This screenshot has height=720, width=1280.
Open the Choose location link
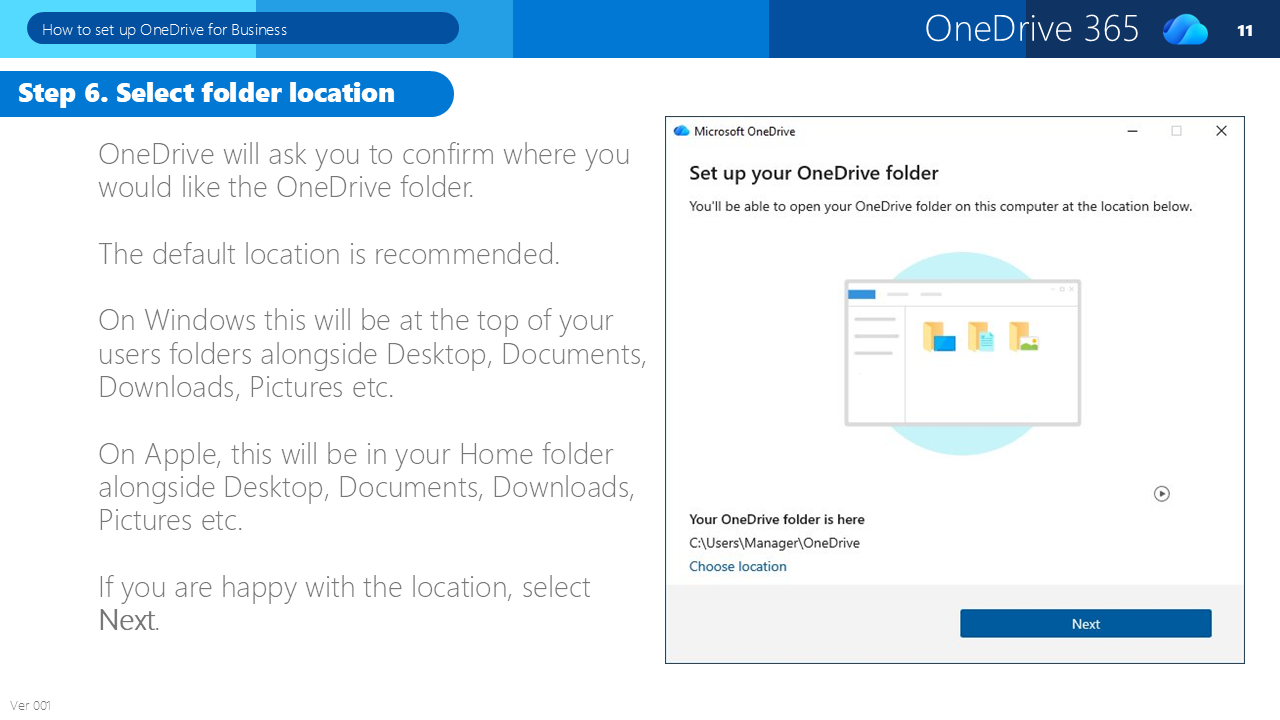(738, 566)
